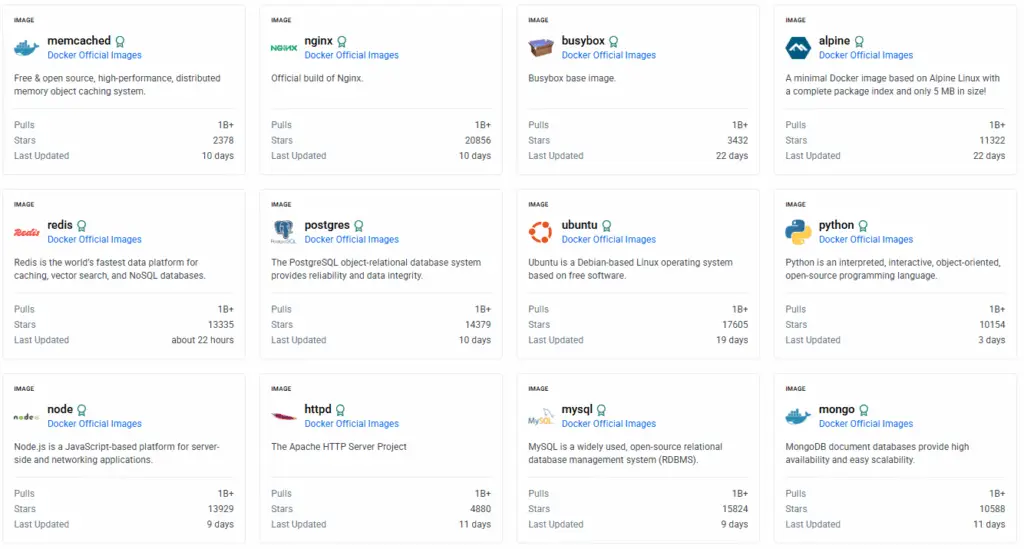Click the official badge next to nginx
Screen dimensions: 1024x549
[x=342, y=41]
